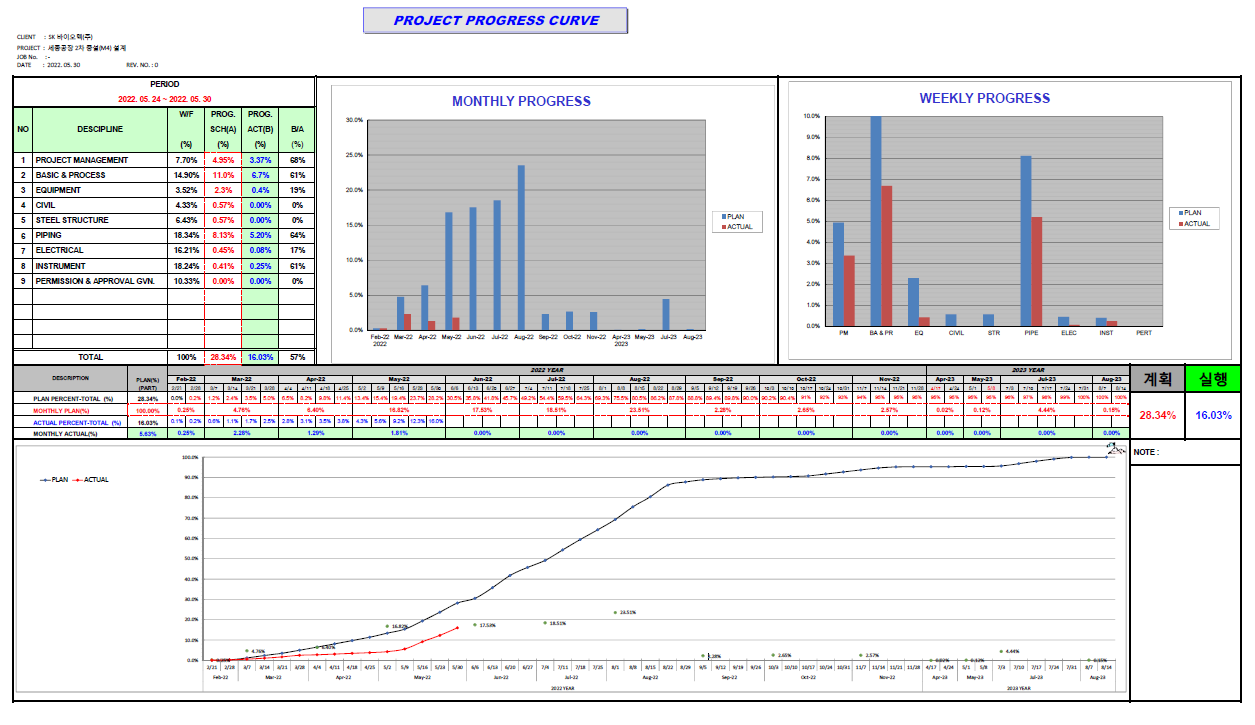The width and height of the screenshot is (1255, 725).
Task: Select the 2022 YEAR header above timeline table
Action: point(547,369)
